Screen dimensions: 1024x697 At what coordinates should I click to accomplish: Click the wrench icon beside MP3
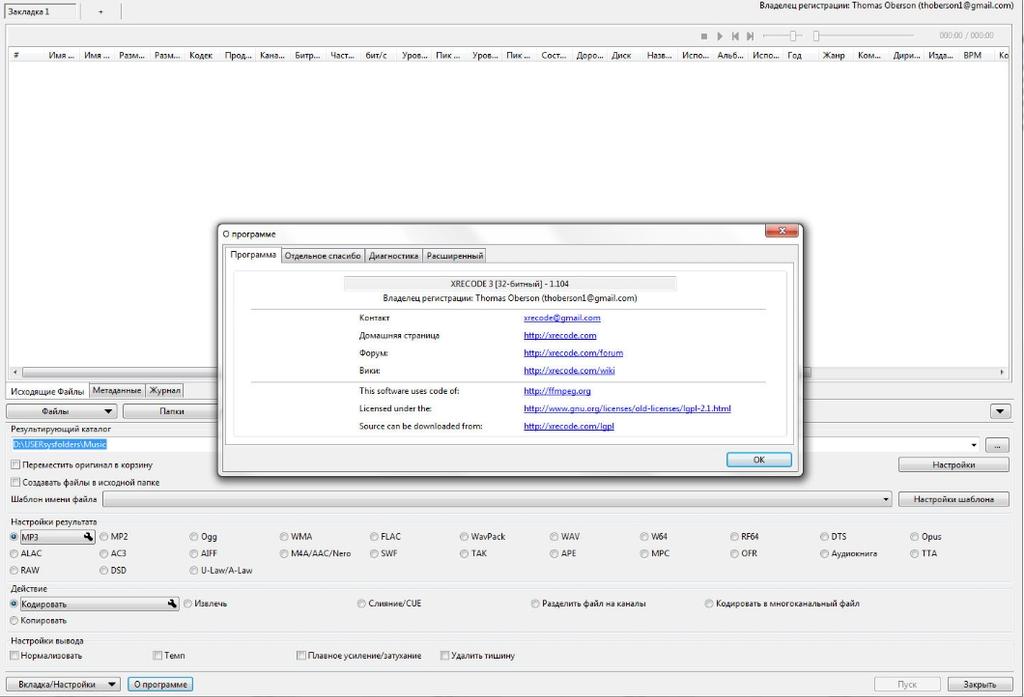pyautogui.click(x=88, y=536)
